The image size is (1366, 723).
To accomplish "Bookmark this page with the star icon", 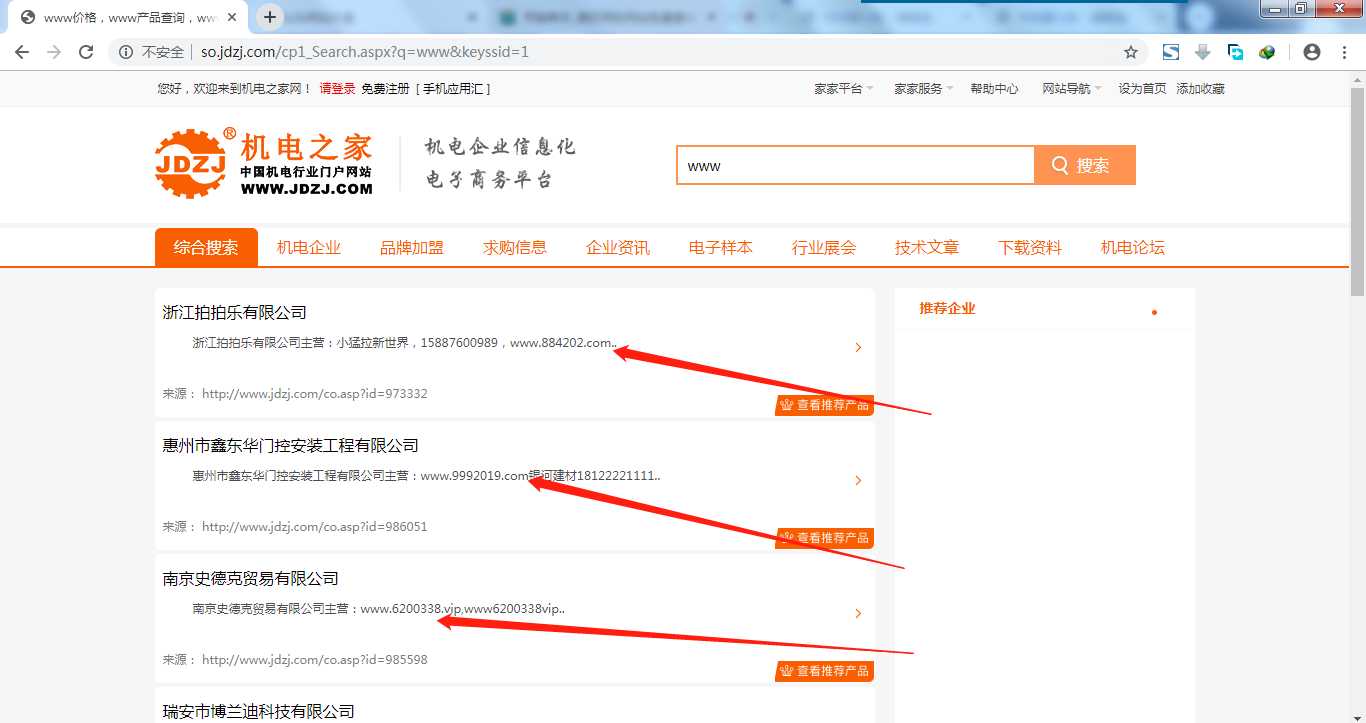I will (1131, 52).
